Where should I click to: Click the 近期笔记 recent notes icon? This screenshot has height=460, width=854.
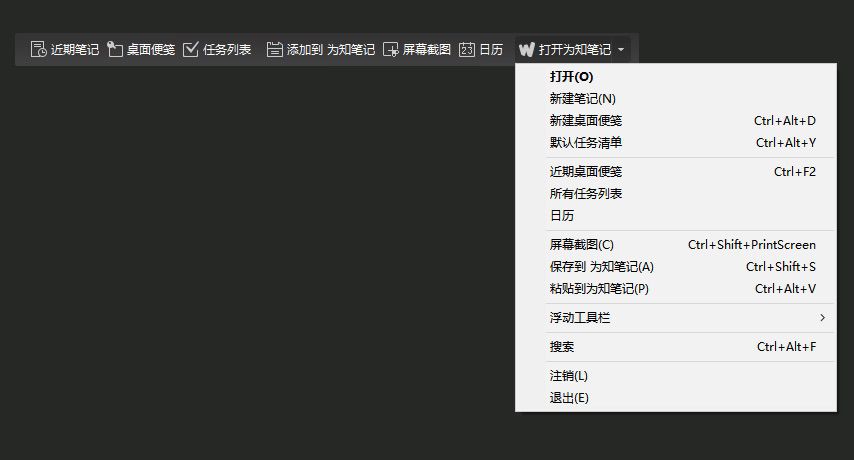coord(38,50)
